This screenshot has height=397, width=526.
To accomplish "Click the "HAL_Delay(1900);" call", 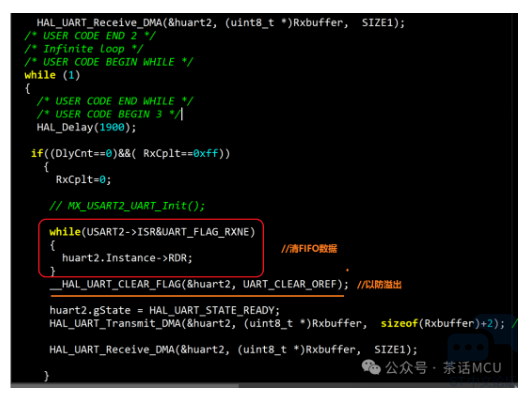I will (x=87, y=127).
